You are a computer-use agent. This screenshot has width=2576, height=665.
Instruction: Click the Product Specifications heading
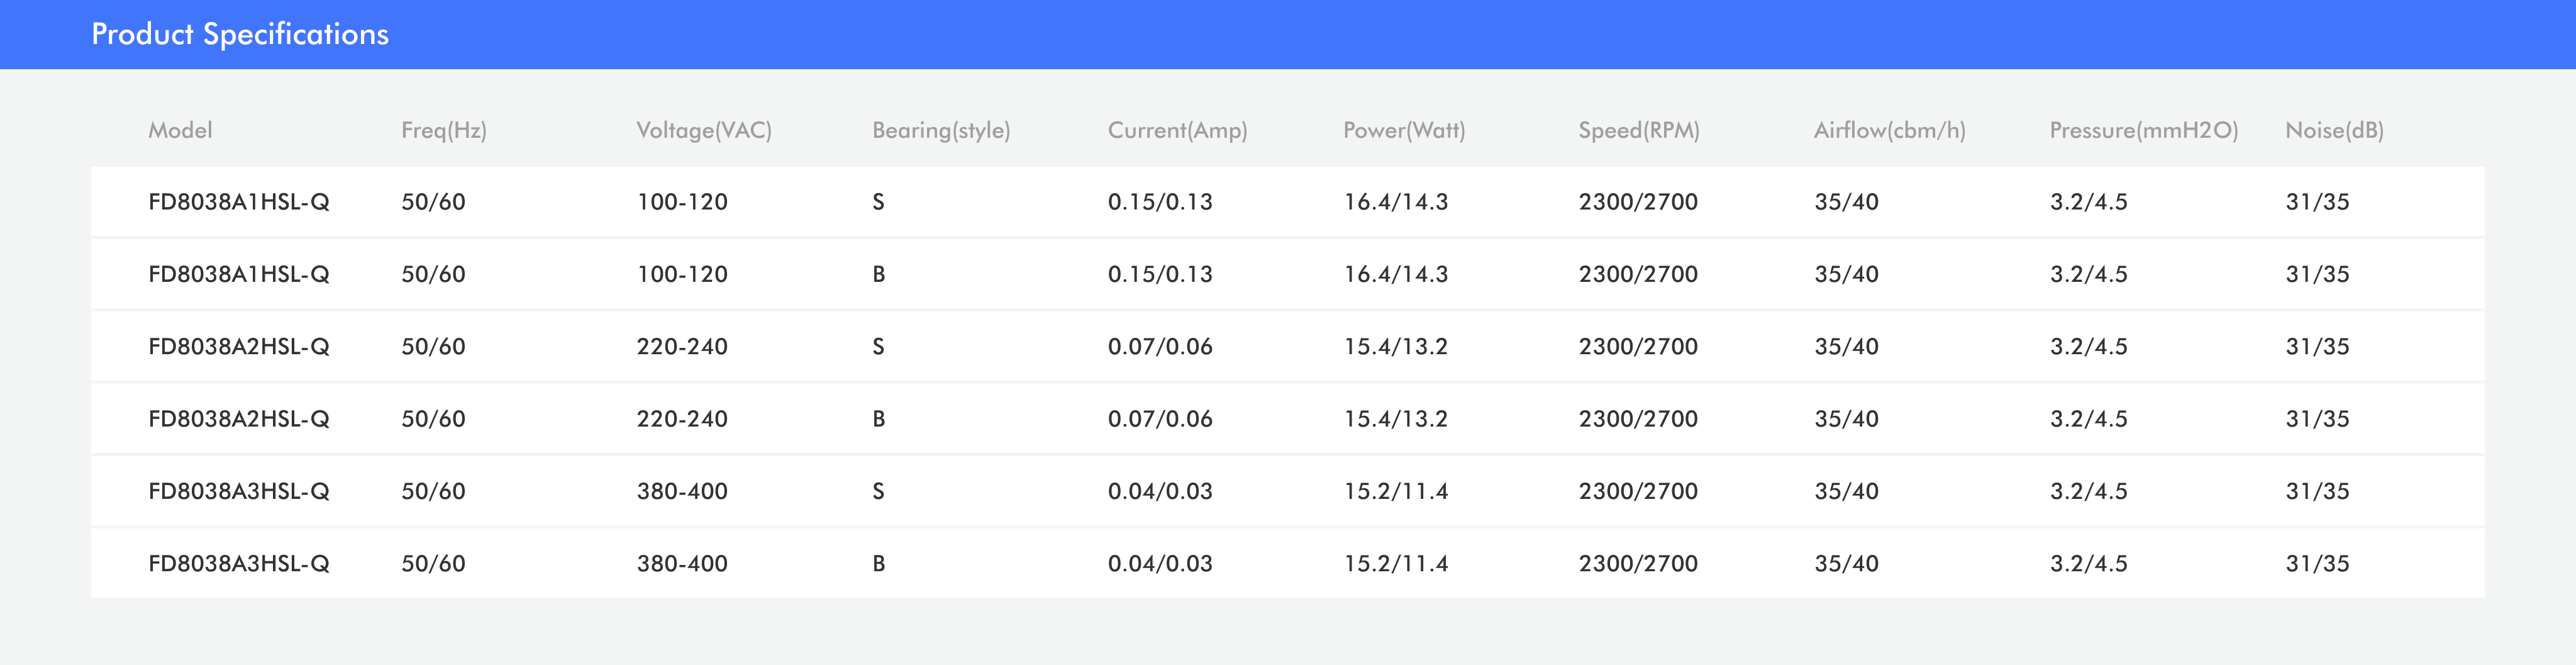[x=240, y=34]
